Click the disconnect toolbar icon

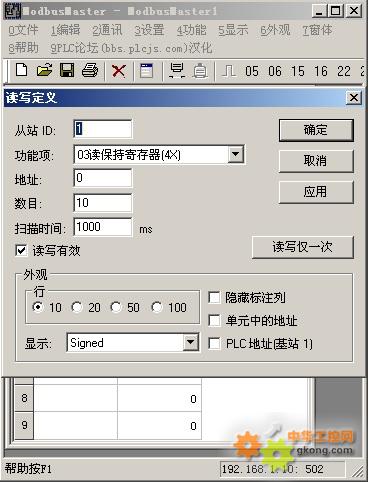200,70
